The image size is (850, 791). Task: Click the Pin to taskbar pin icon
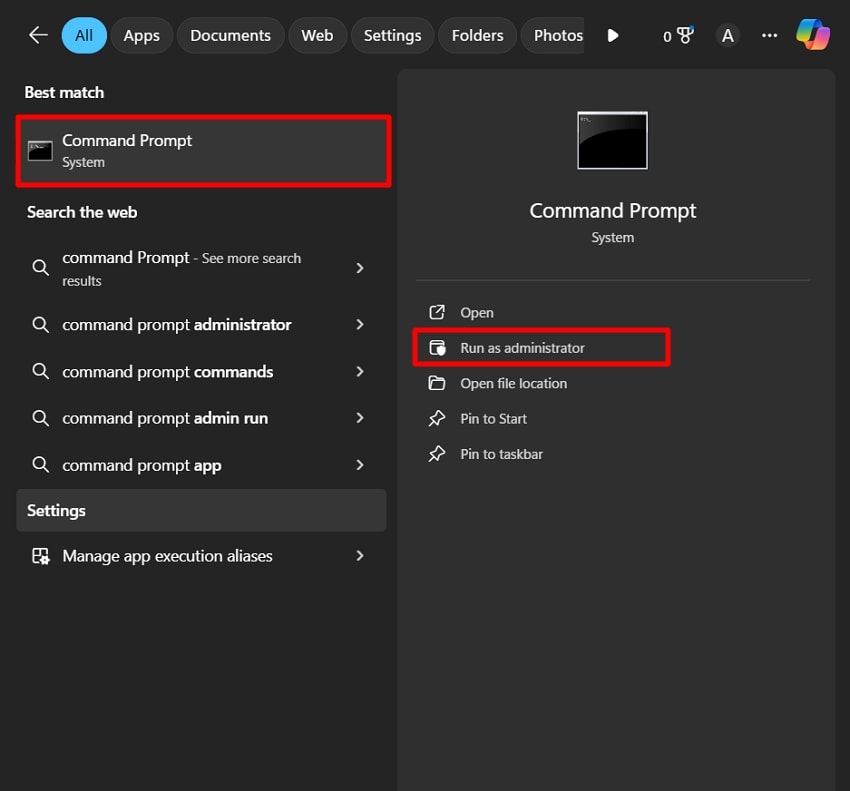click(438, 454)
